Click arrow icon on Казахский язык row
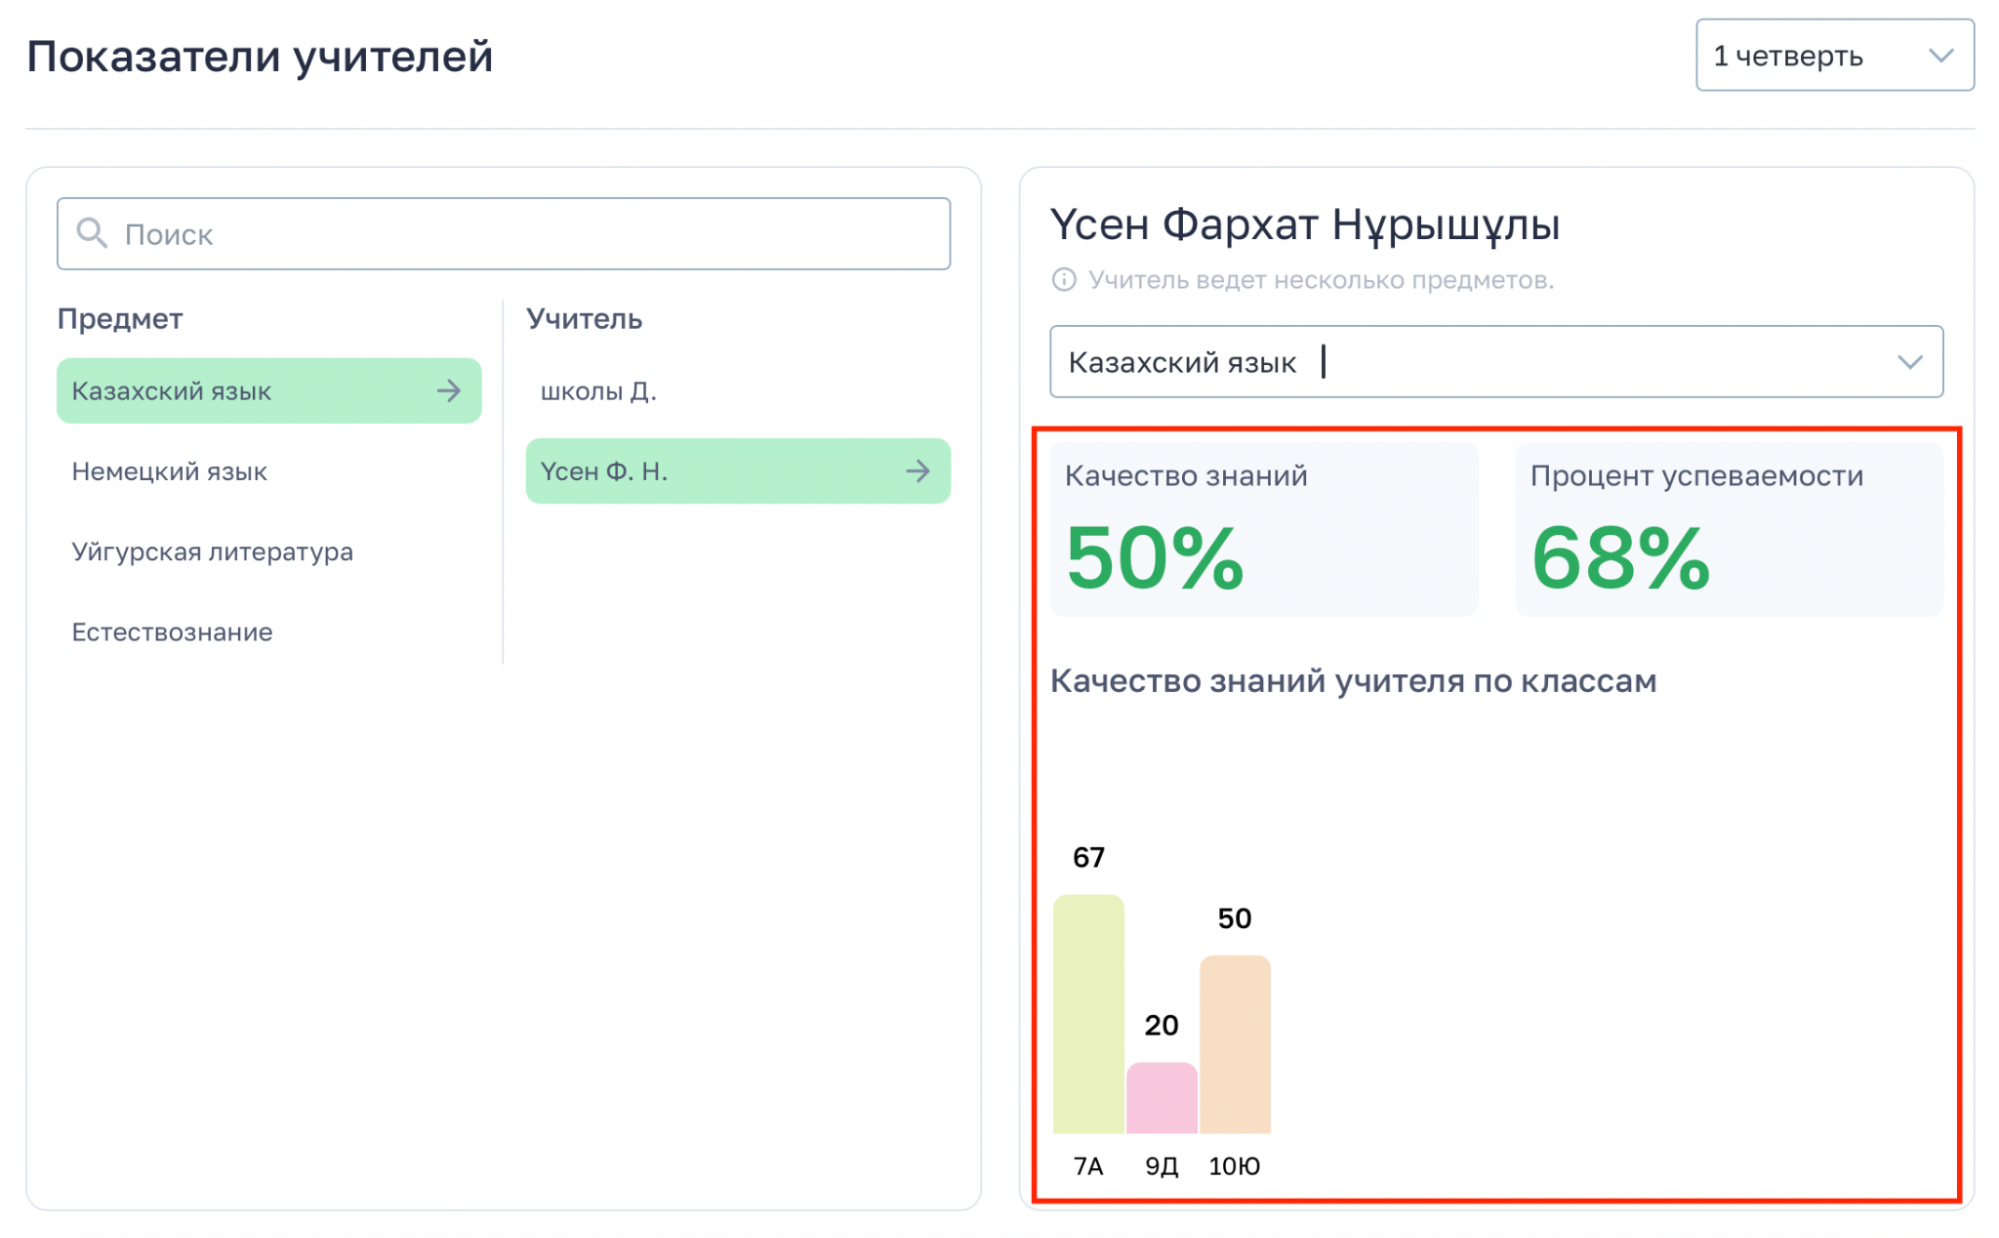 coord(449,391)
